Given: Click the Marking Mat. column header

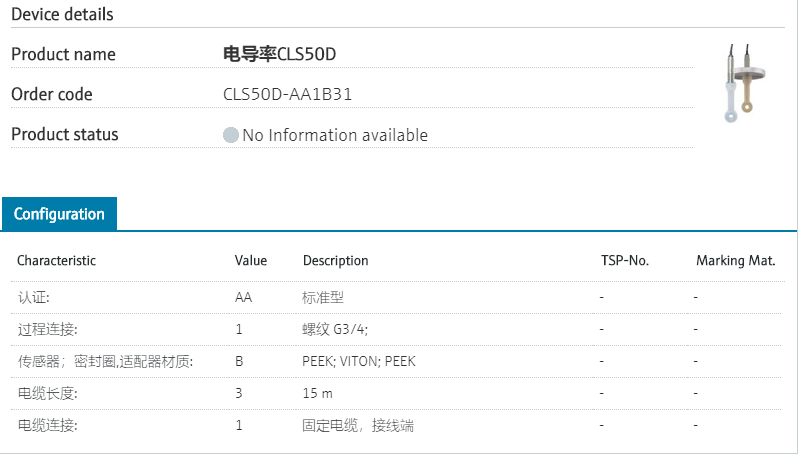Looking at the screenshot, I should 736,261.
